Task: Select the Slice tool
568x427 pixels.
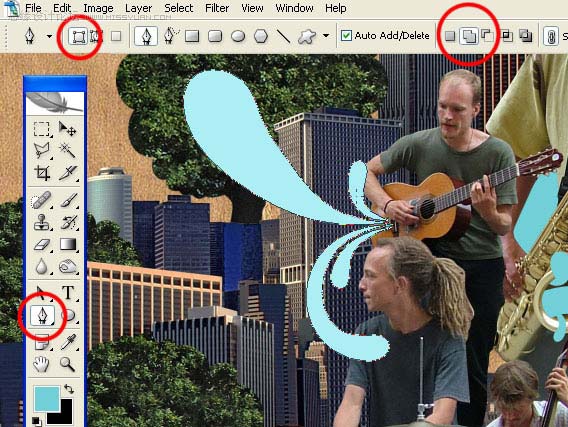Action: tap(67, 173)
